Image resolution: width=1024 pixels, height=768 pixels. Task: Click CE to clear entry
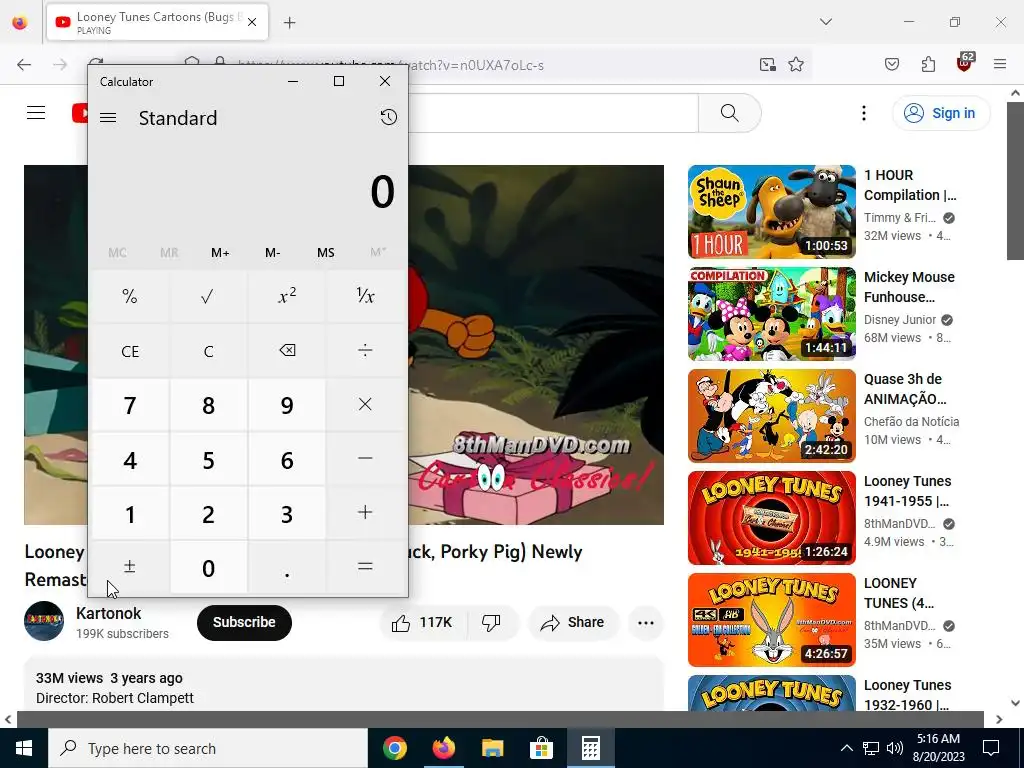[130, 351]
